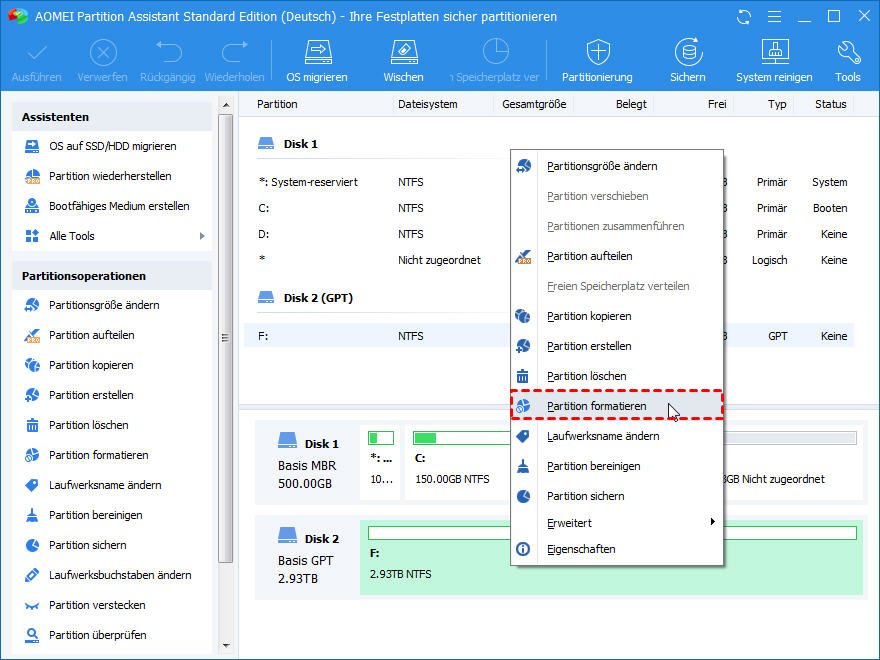The width and height of the screenshot is (880, 660).
Task: Choose Partition löschen in context menu
Action: (x=616, y=376)
